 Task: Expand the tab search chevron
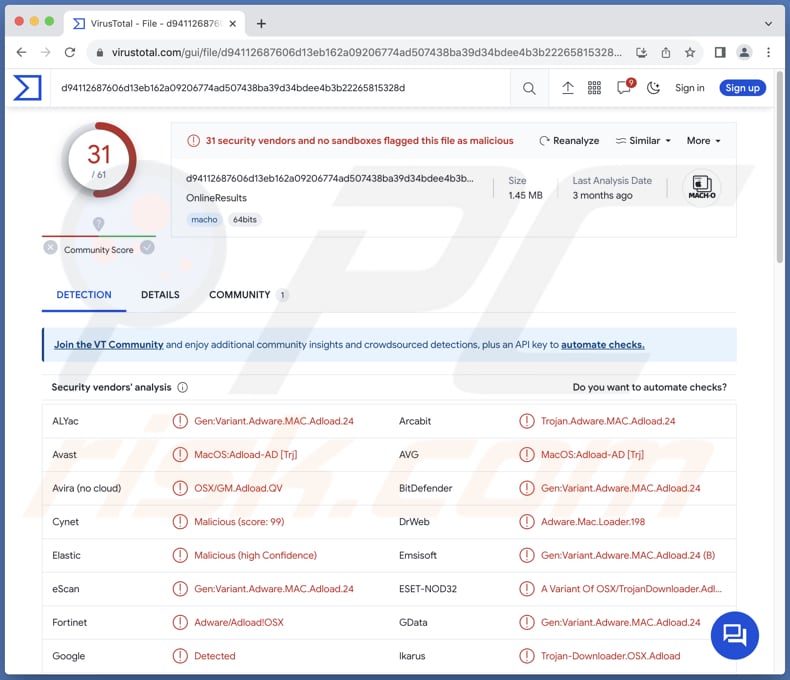click(x=768, y=24)
